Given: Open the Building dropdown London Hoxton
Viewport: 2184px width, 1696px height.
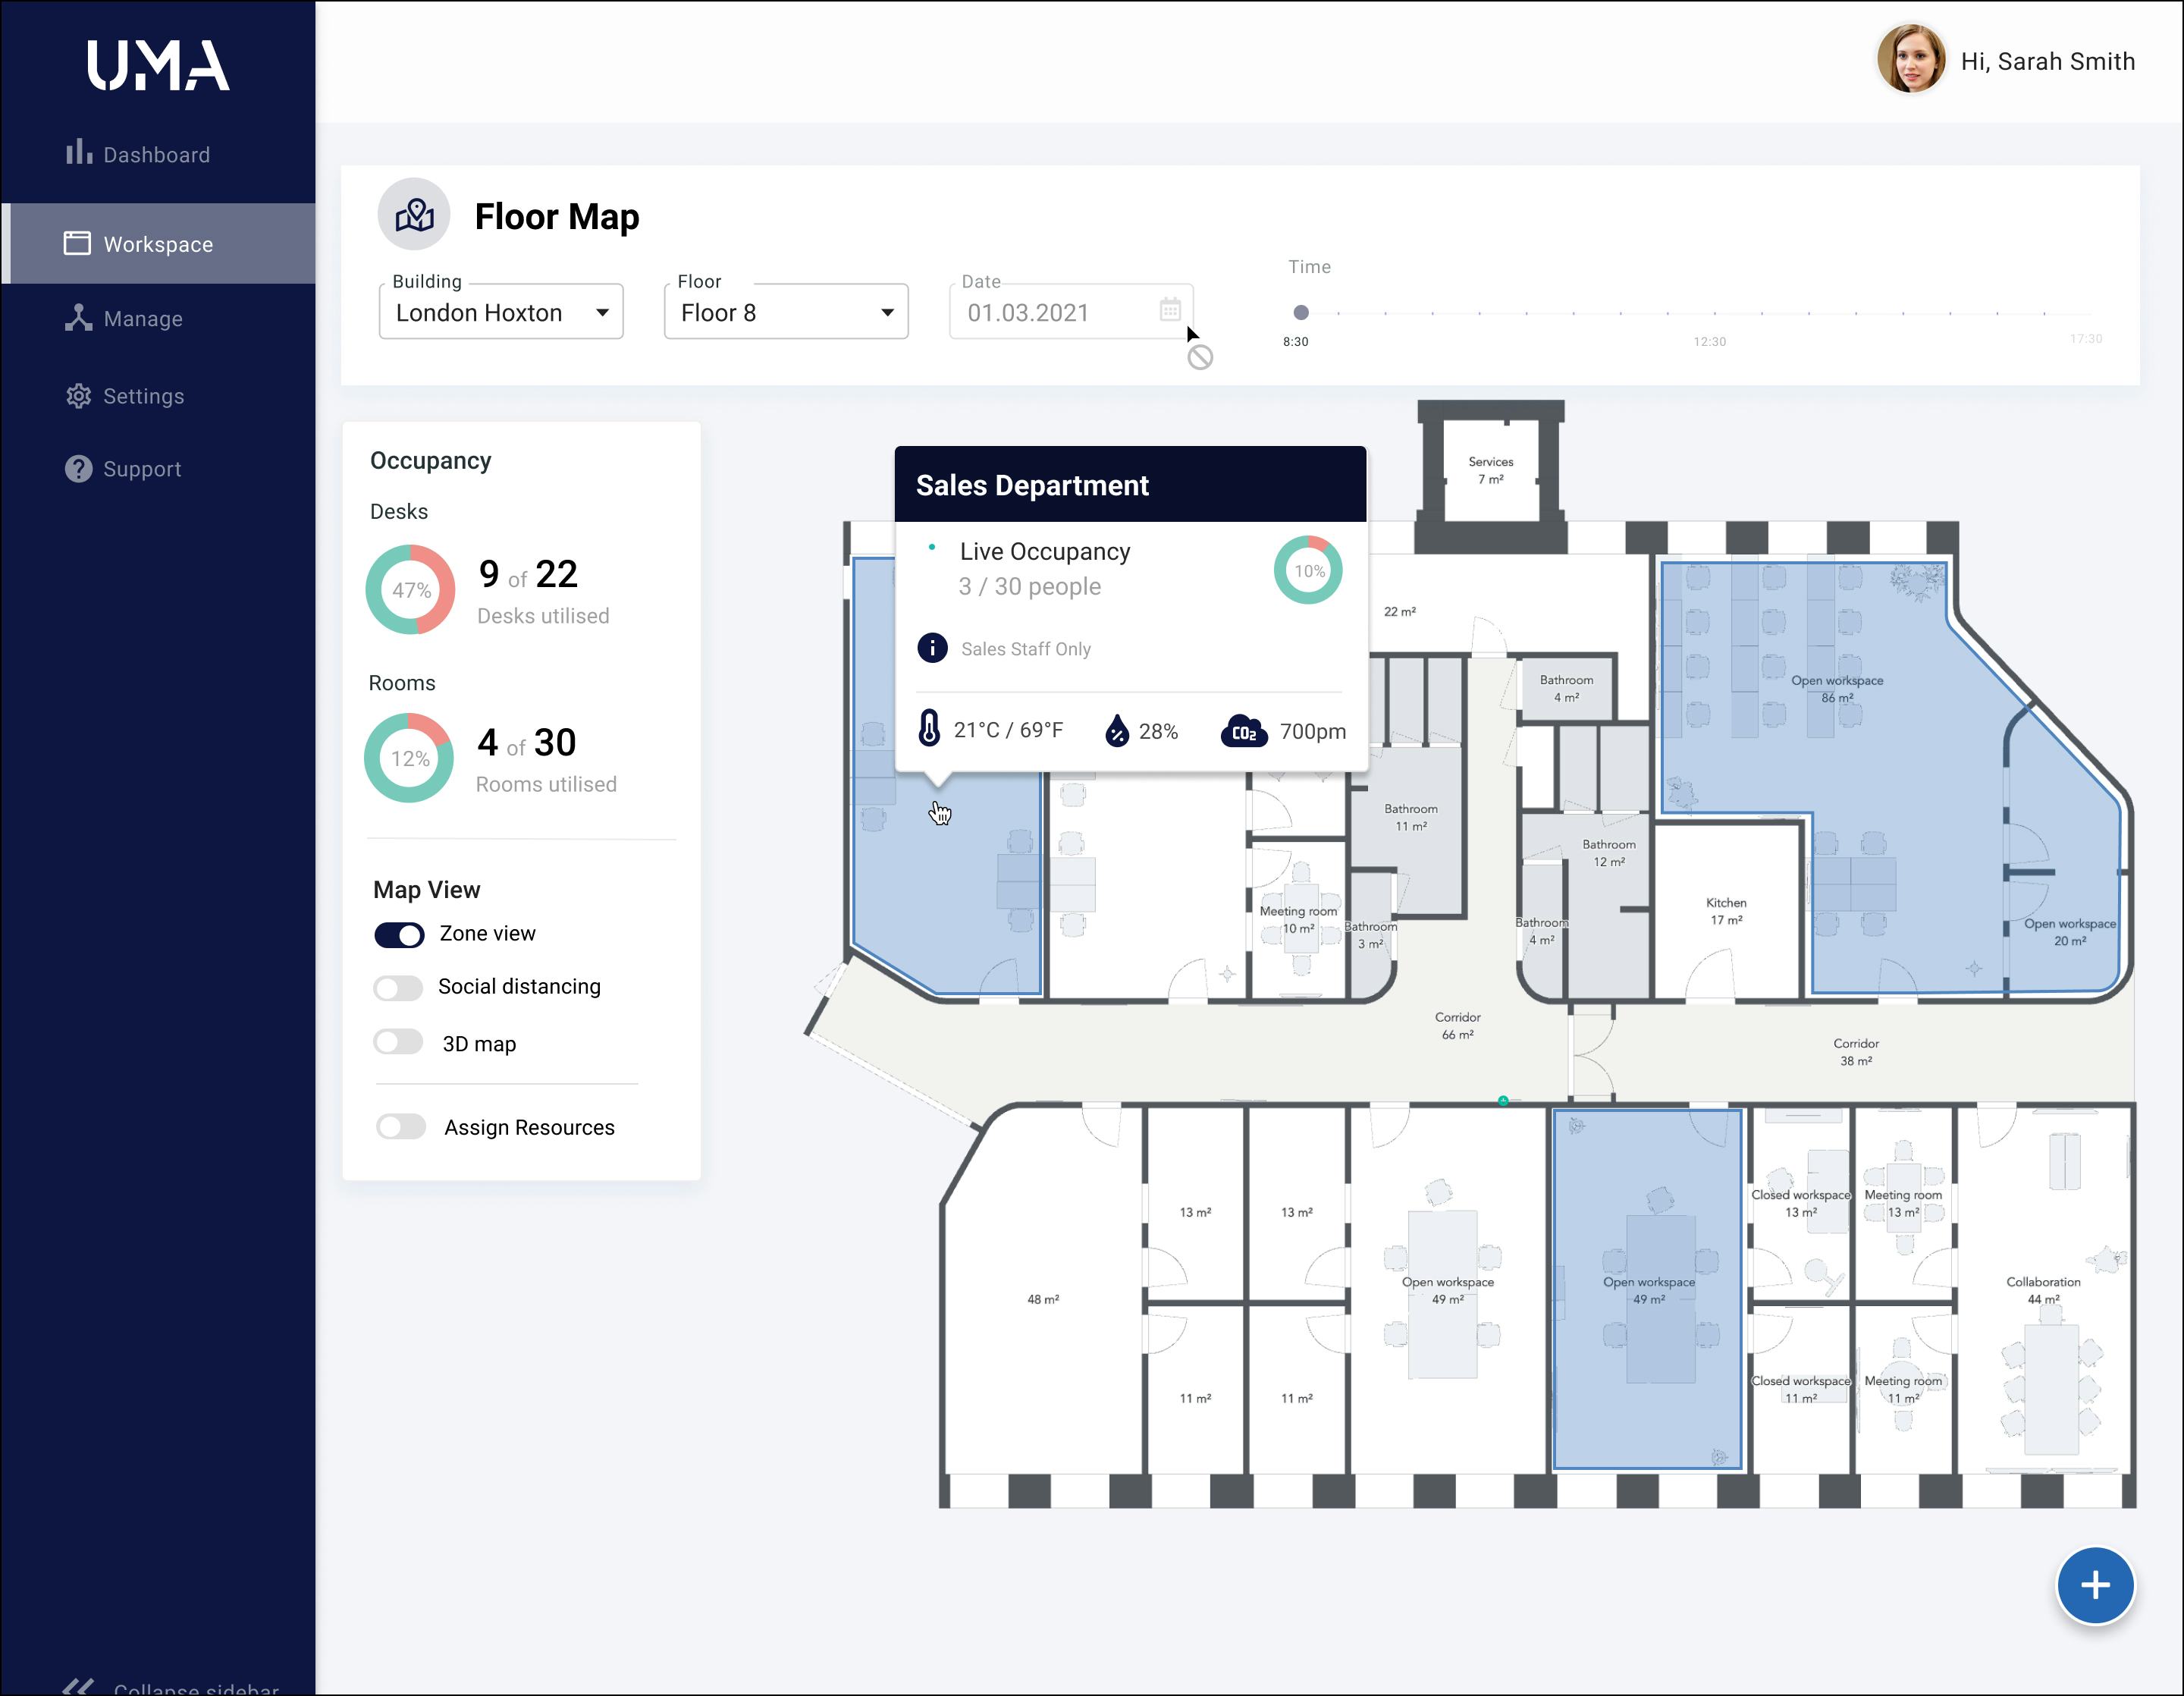Looking at the screenshot, I should pyautogui.click(x=501, y=312).
